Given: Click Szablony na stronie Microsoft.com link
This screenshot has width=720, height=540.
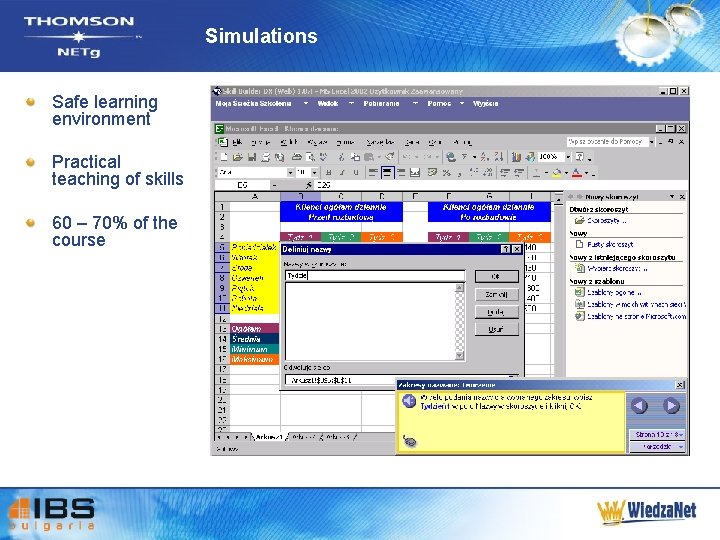Looking at the screenshot, I should click(636, 316).
